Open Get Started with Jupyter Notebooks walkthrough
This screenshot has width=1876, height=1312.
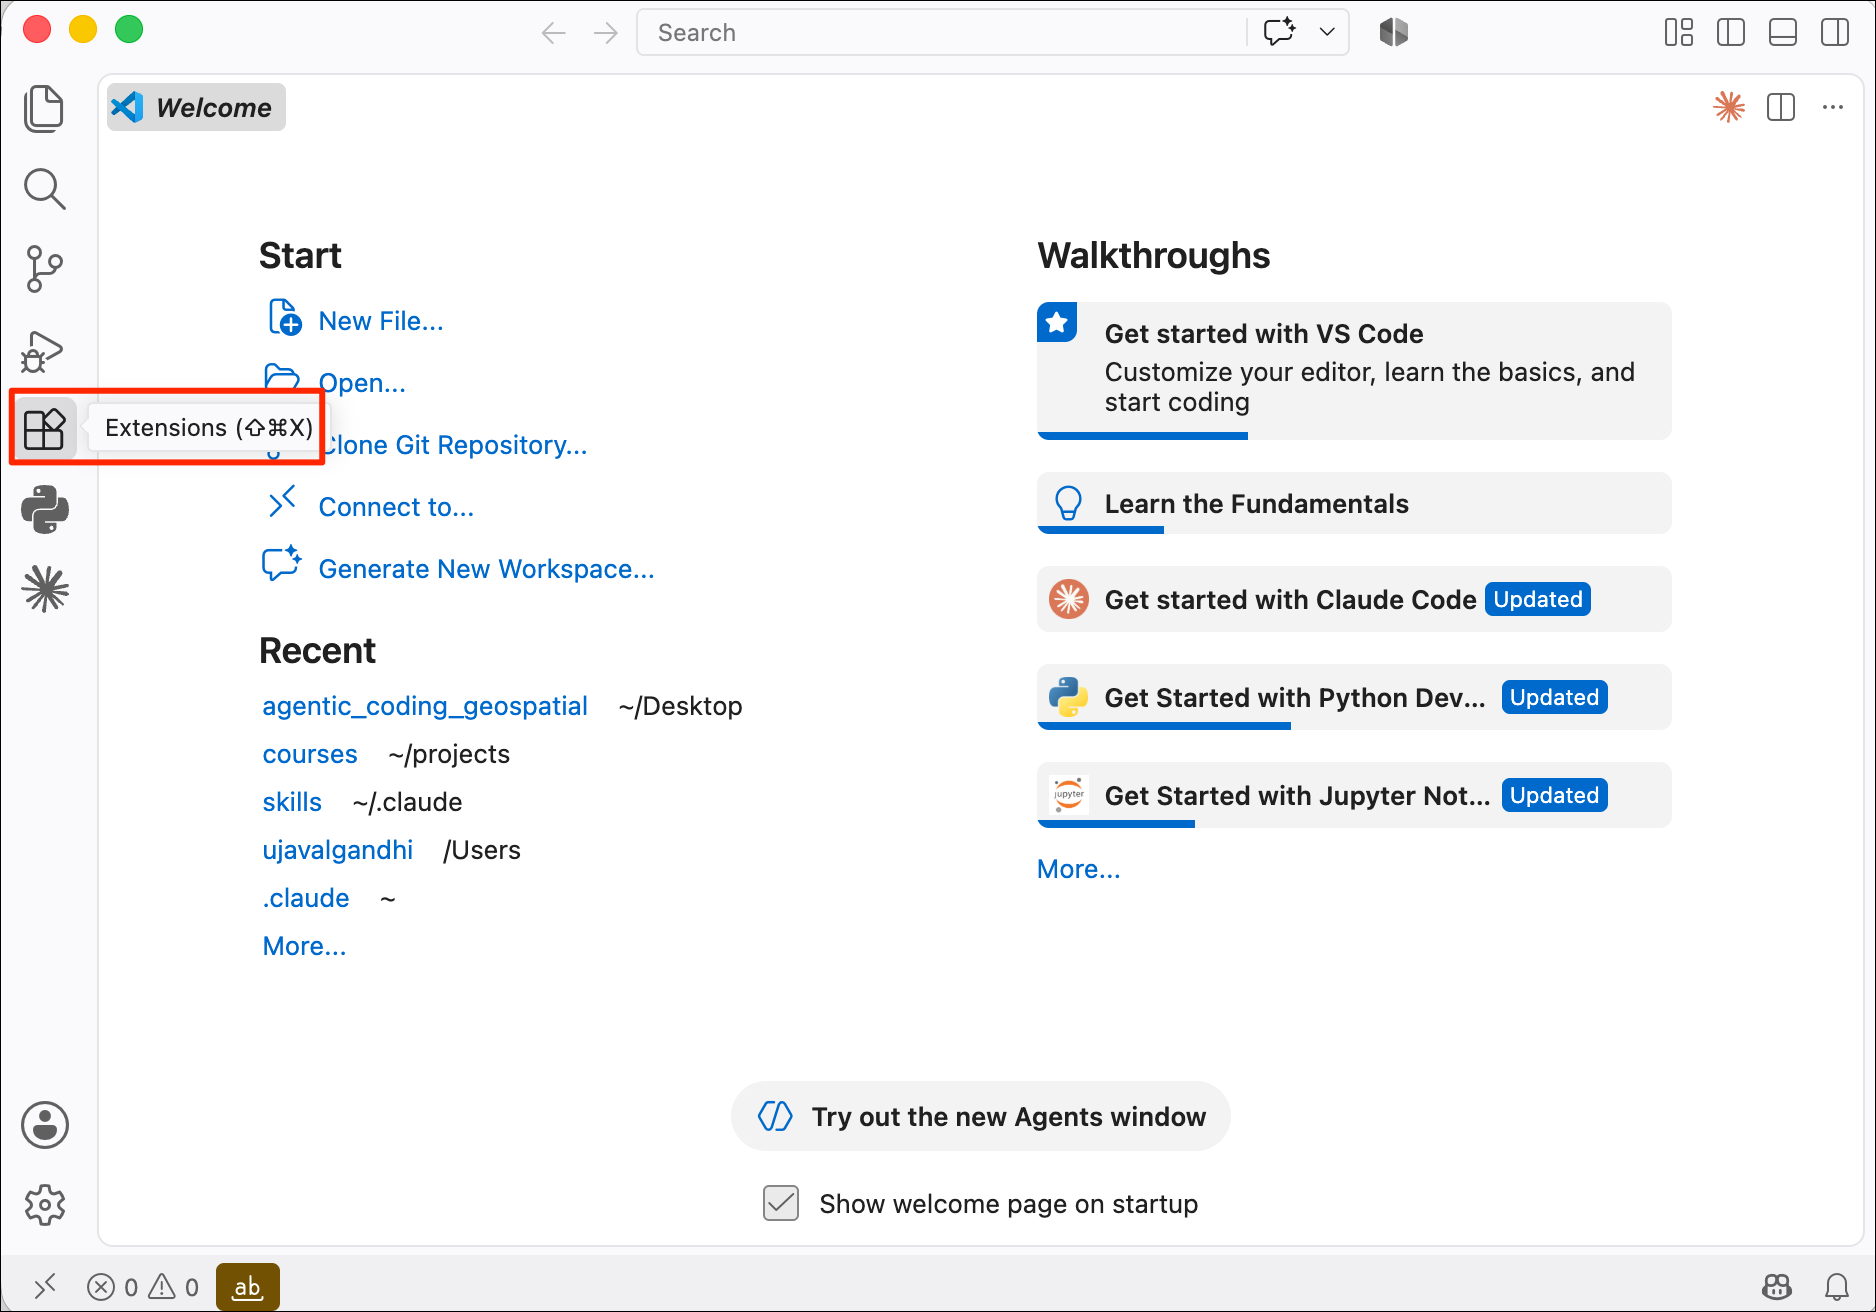pyautogui.click(x=1354, y=795)
